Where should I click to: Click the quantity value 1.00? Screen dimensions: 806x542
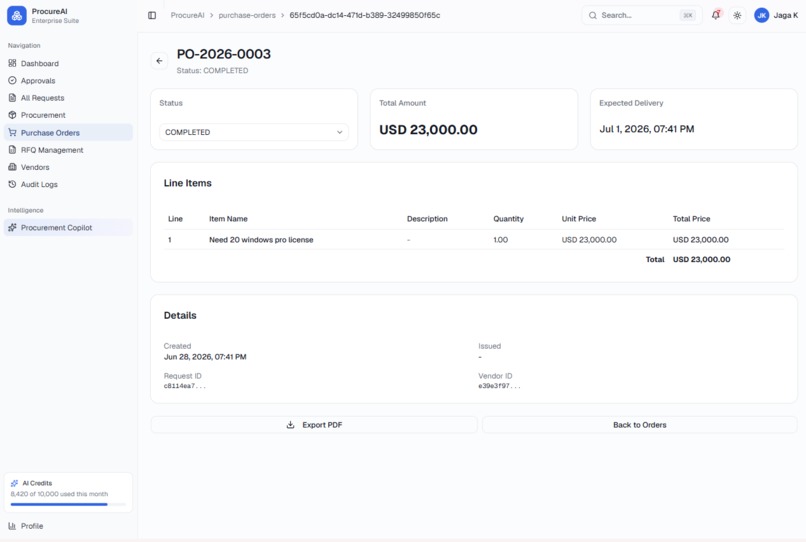pyautogui.click(x=501, y=240)
